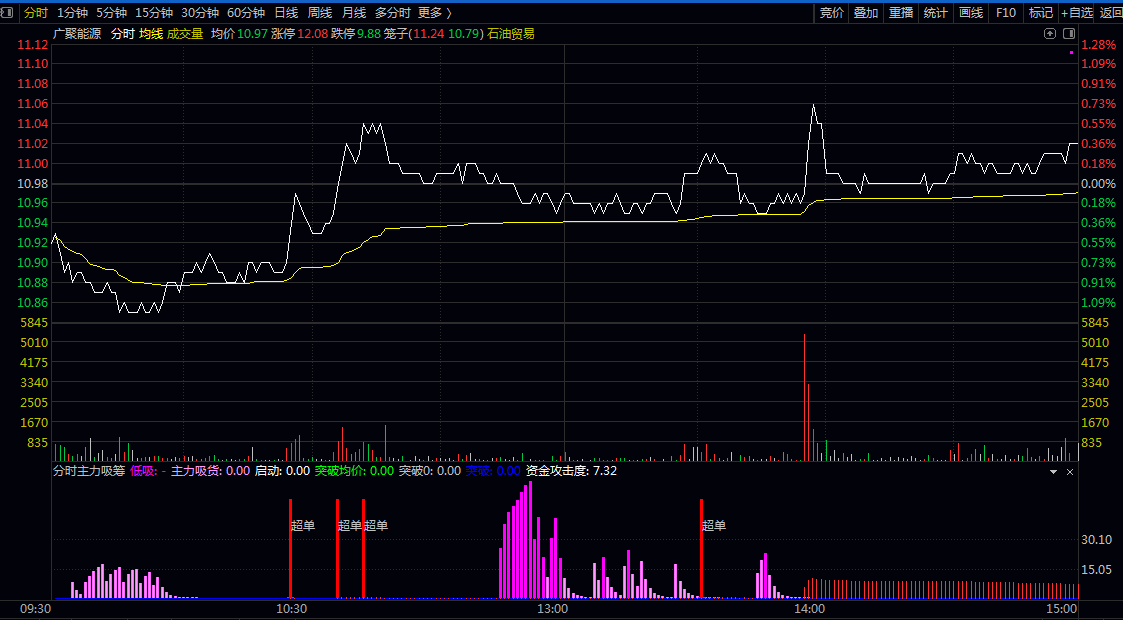Click the 14:00 volume spike bar
Screen dimensions: 1123x620
(x=804, y=400)
